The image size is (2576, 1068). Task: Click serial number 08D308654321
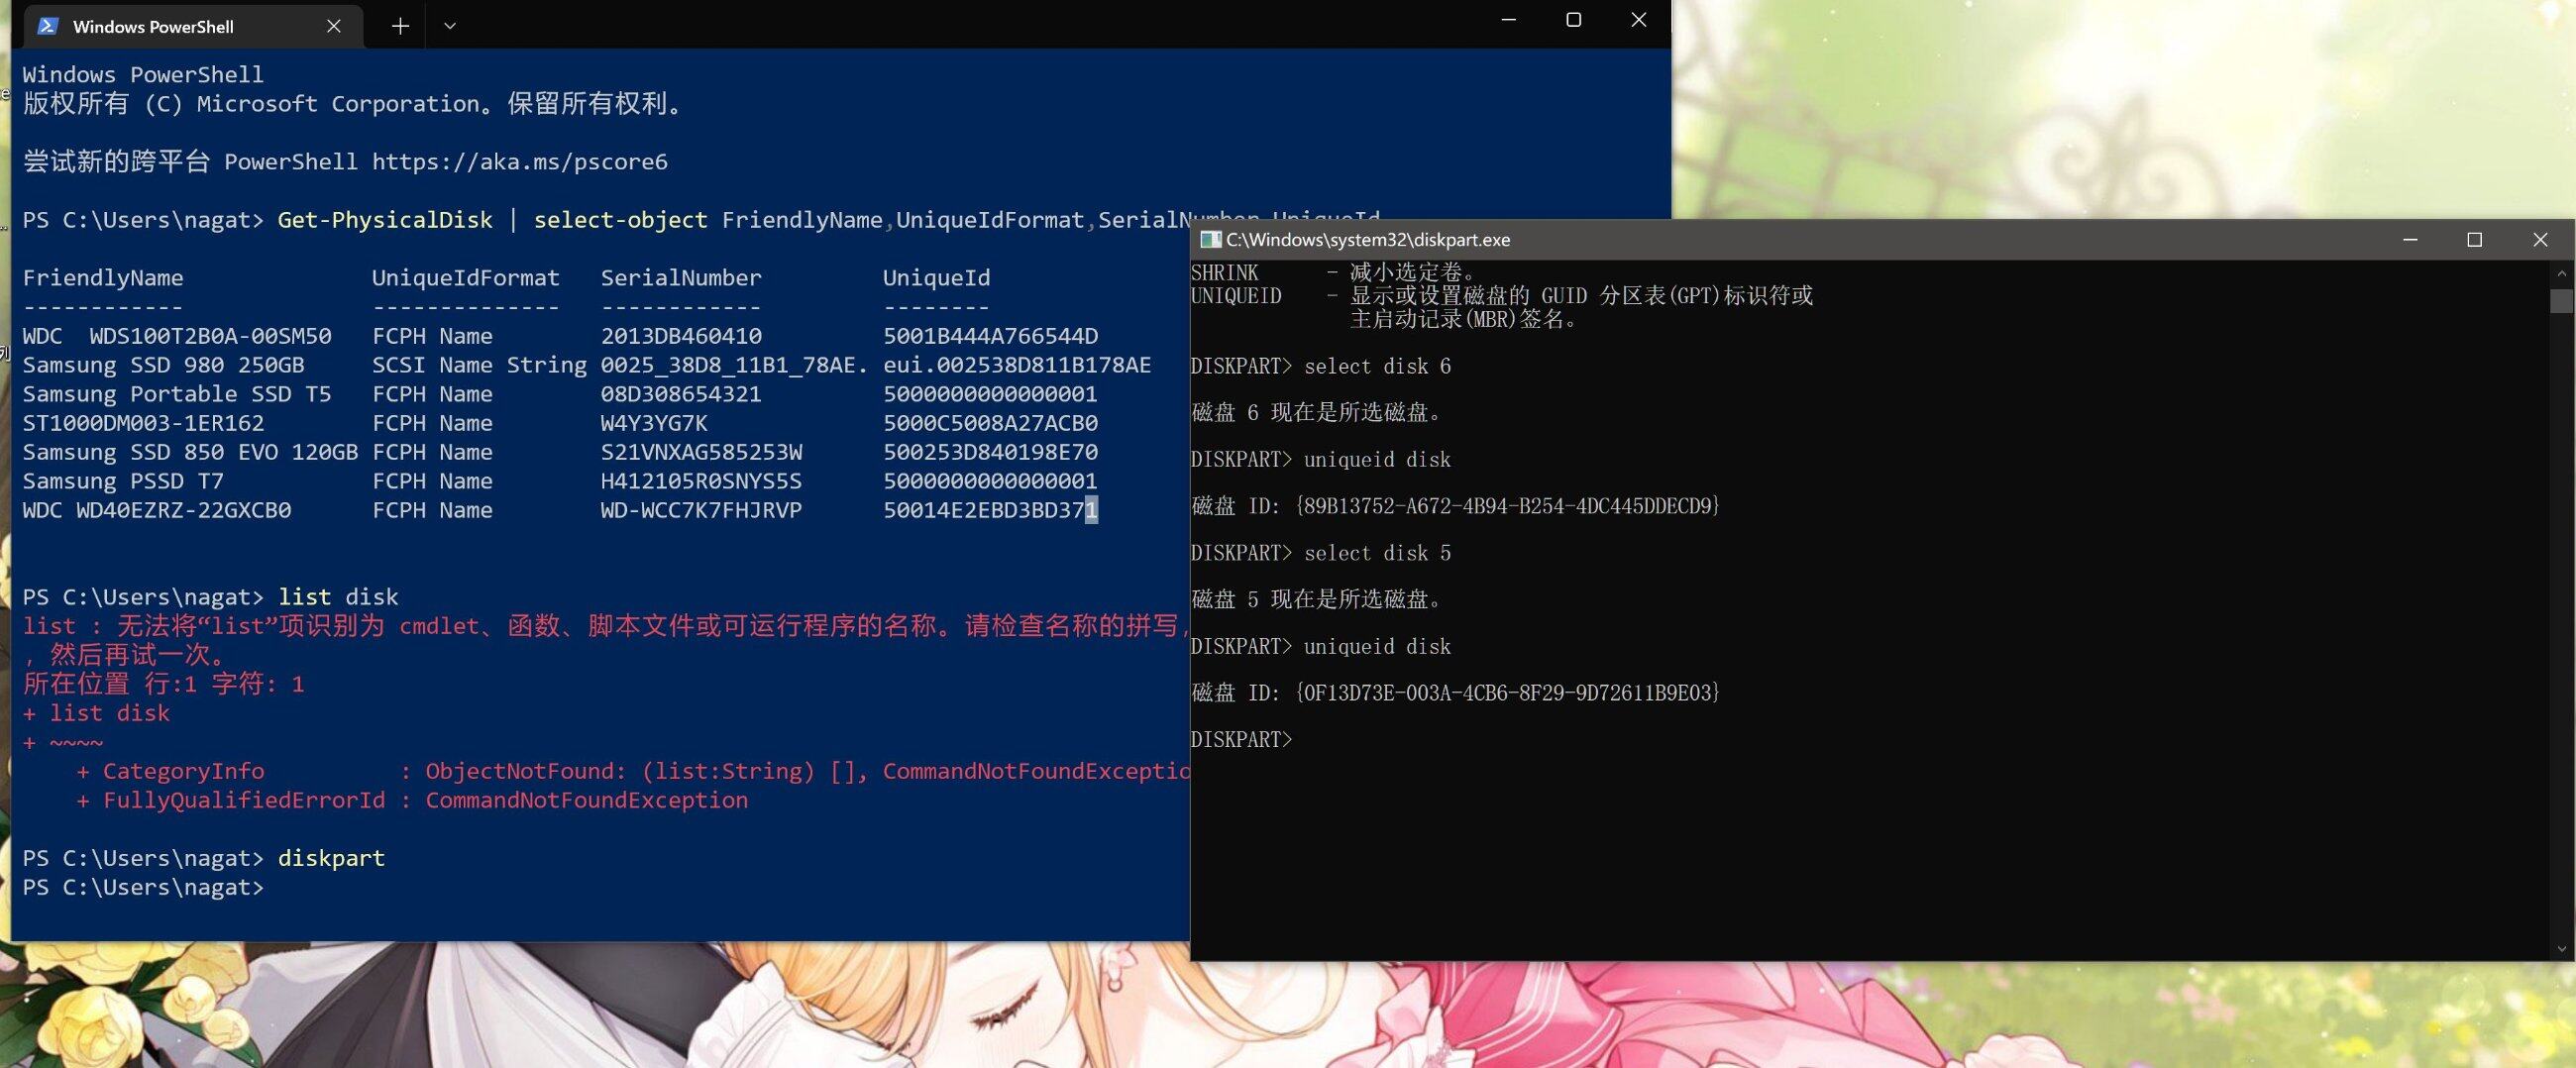click(x=681, y=394)
